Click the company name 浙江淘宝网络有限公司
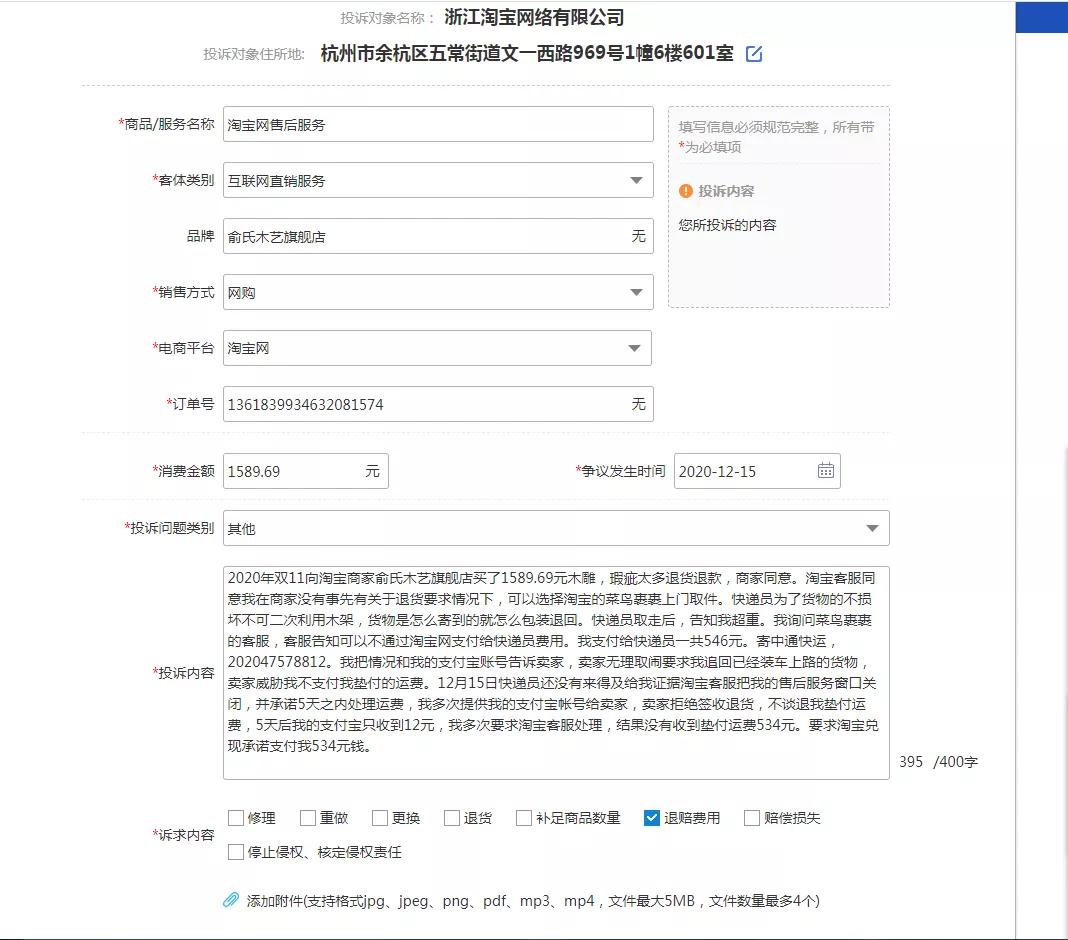Image resolution: width=1068 pixels, height=940 pixels. coord(534,17)
